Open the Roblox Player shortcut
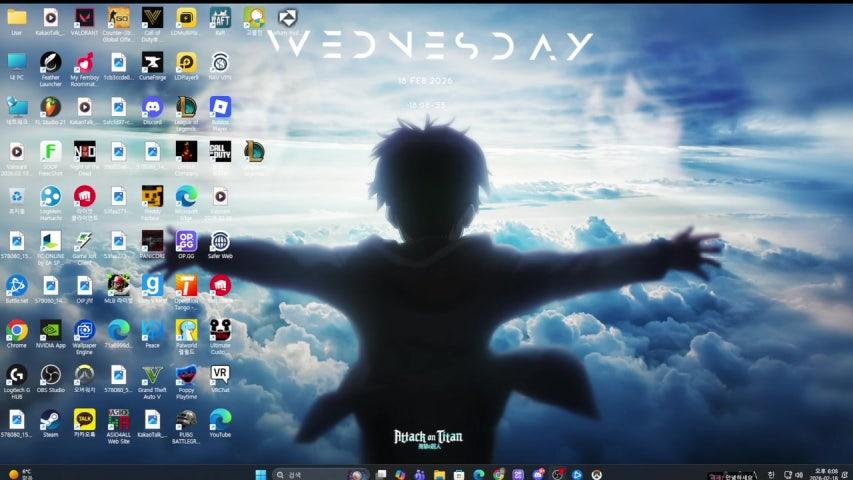Viewport: 853px width, 480px height. coord(220,114)
